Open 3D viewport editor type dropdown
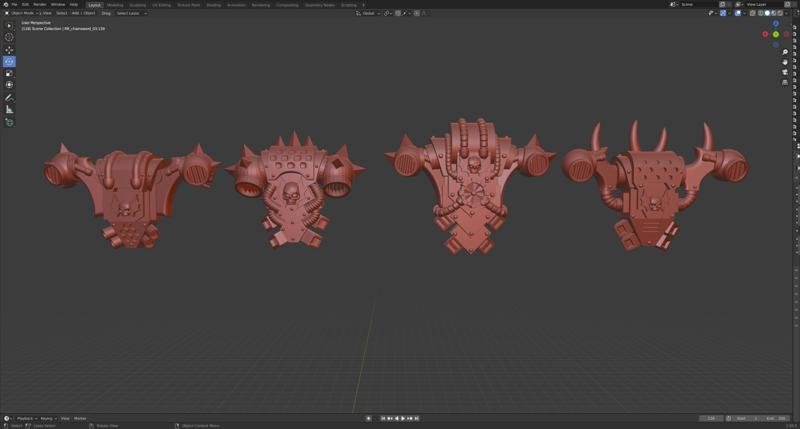 point(8,13)
